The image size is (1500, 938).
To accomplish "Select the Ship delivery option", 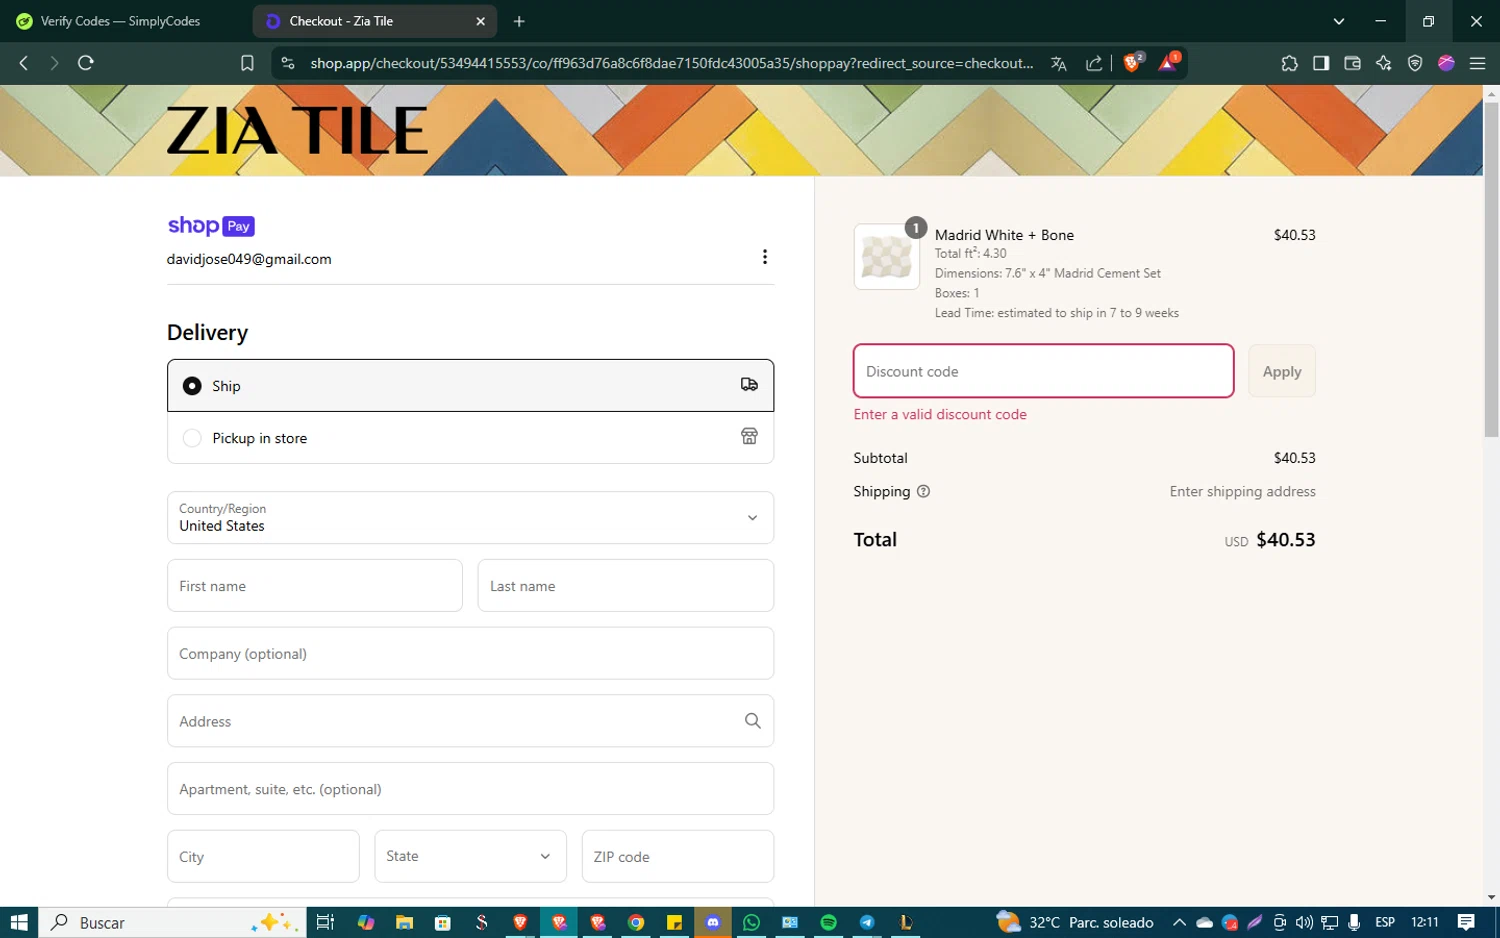I will tap(470, 385).
